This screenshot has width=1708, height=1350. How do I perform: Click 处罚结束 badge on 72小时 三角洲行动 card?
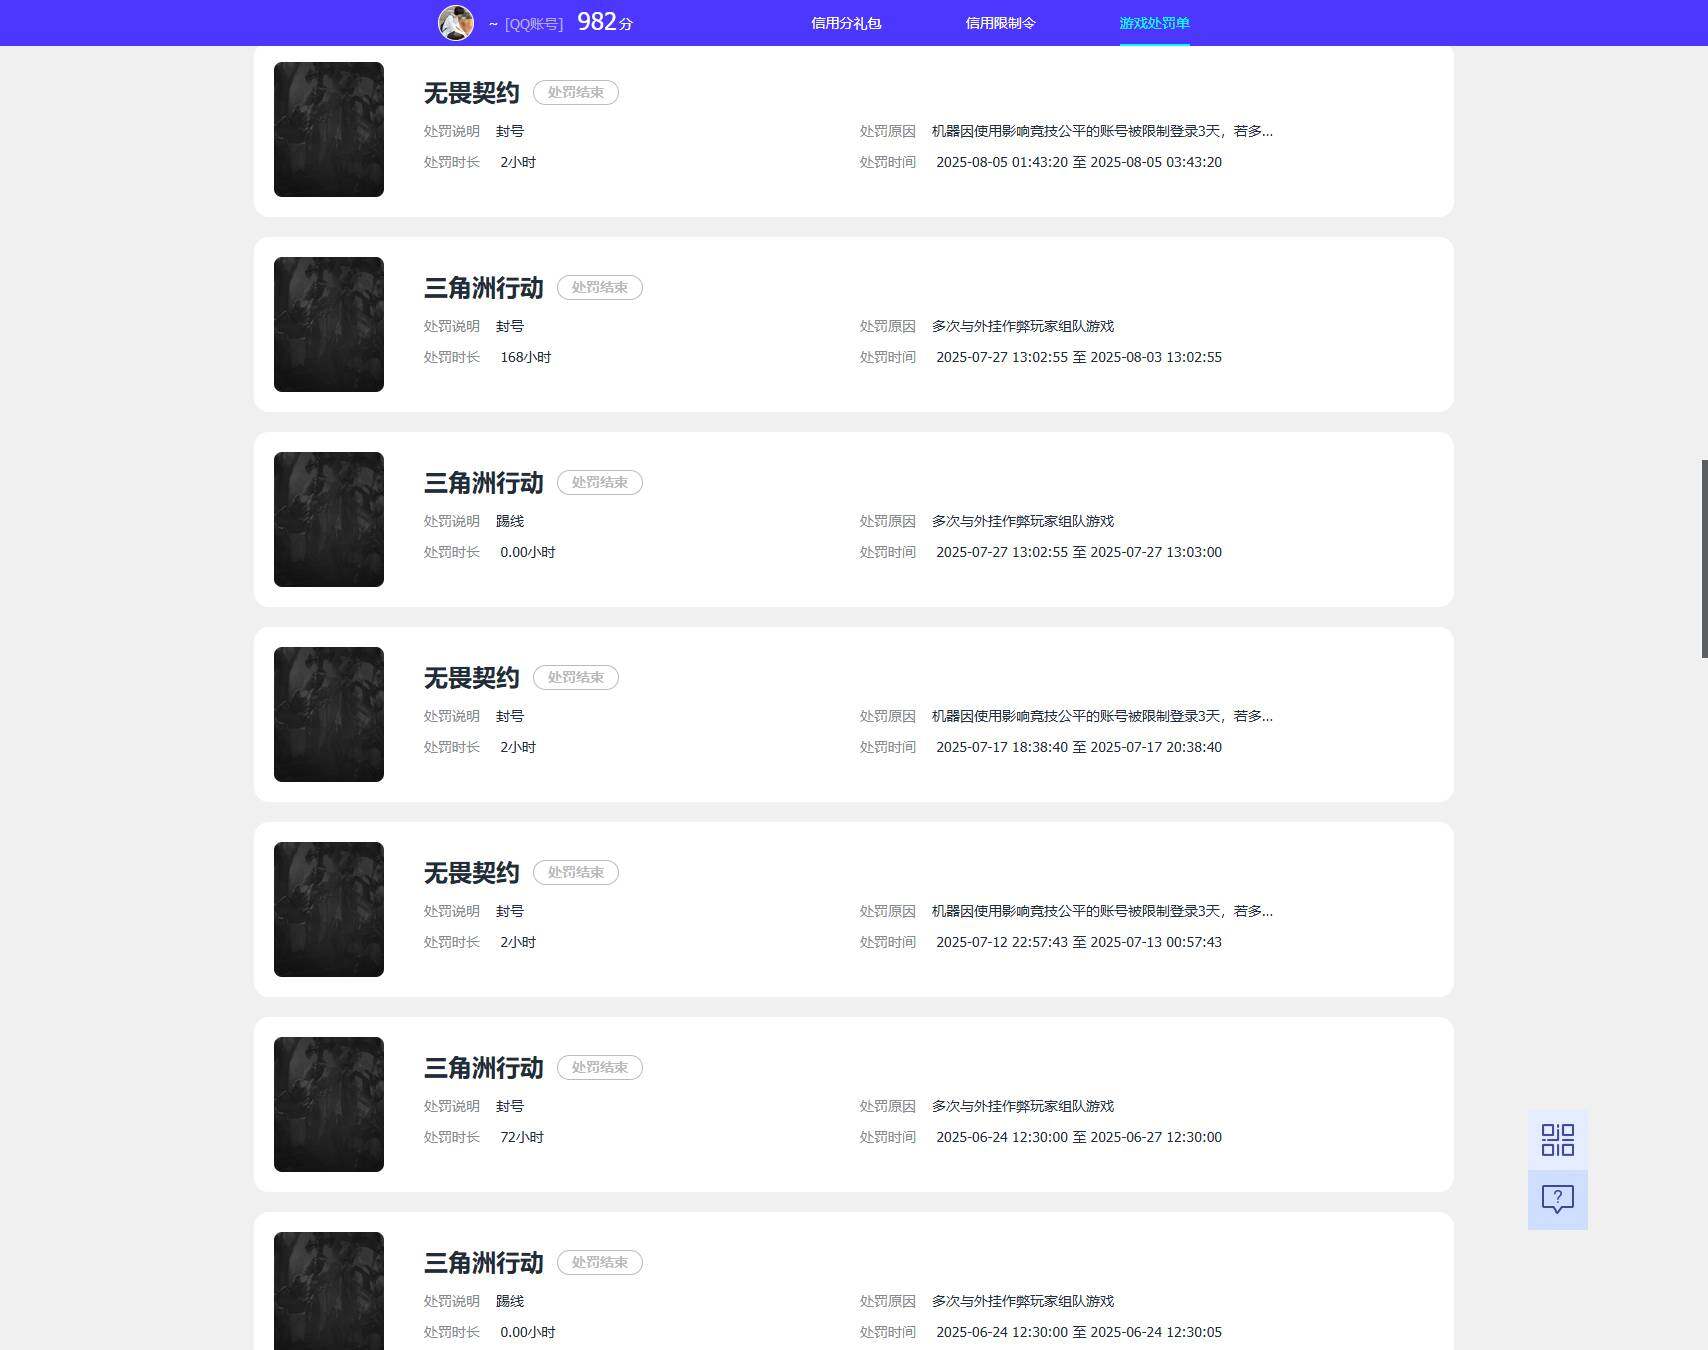coord(600,1067)
